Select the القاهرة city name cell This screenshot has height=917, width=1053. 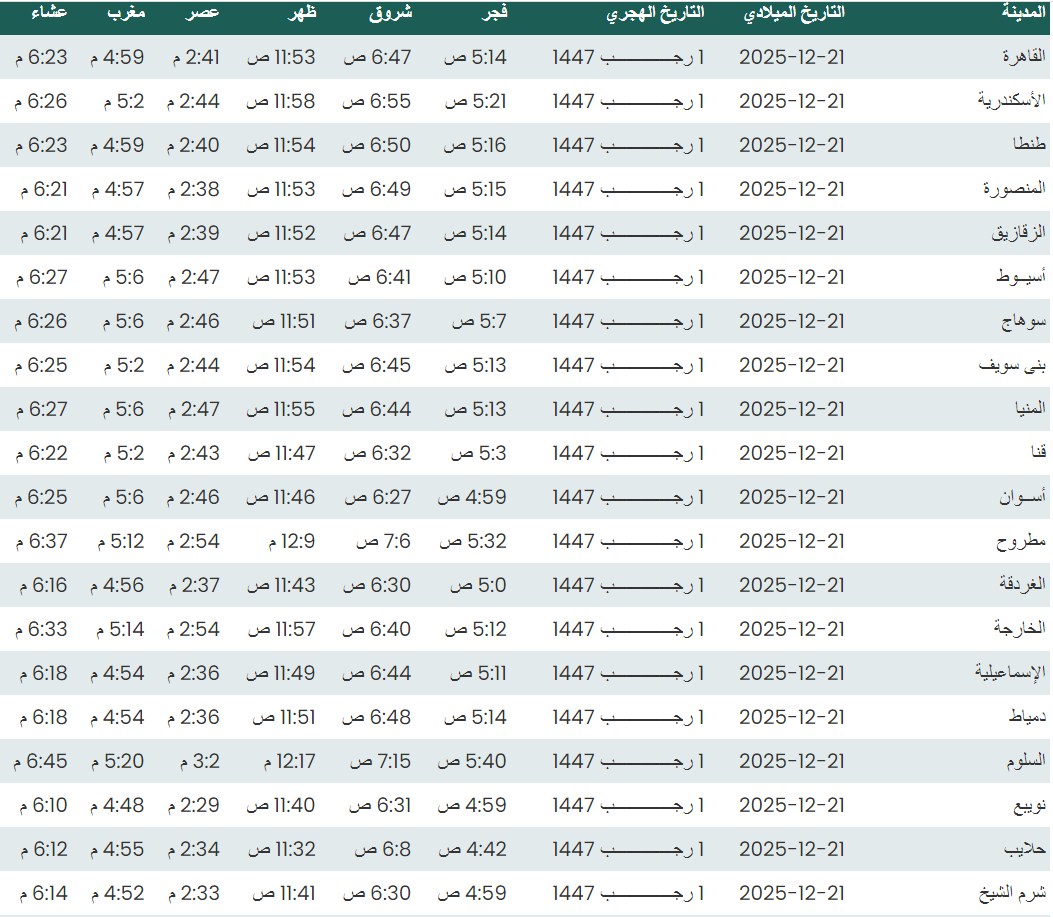1017,57
